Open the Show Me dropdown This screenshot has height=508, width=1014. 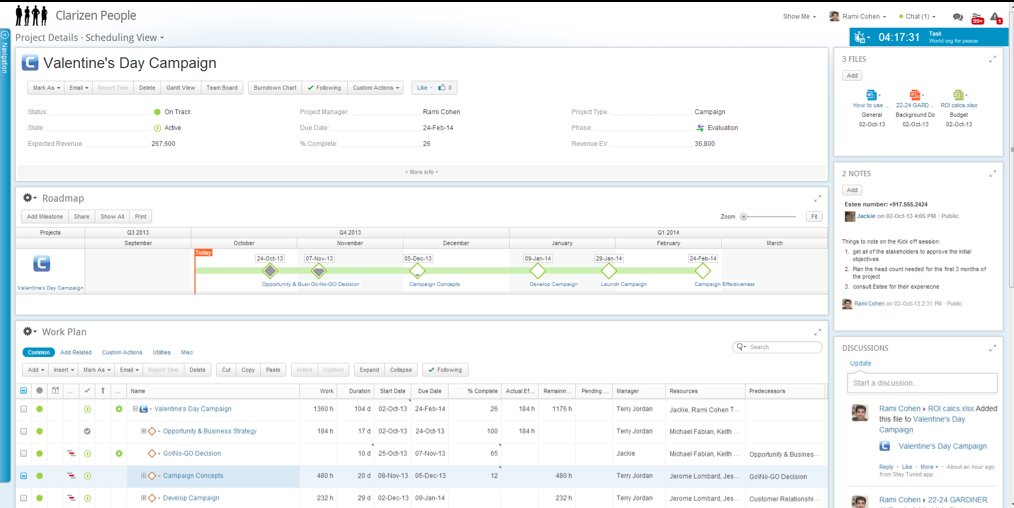tap(799, 17)
